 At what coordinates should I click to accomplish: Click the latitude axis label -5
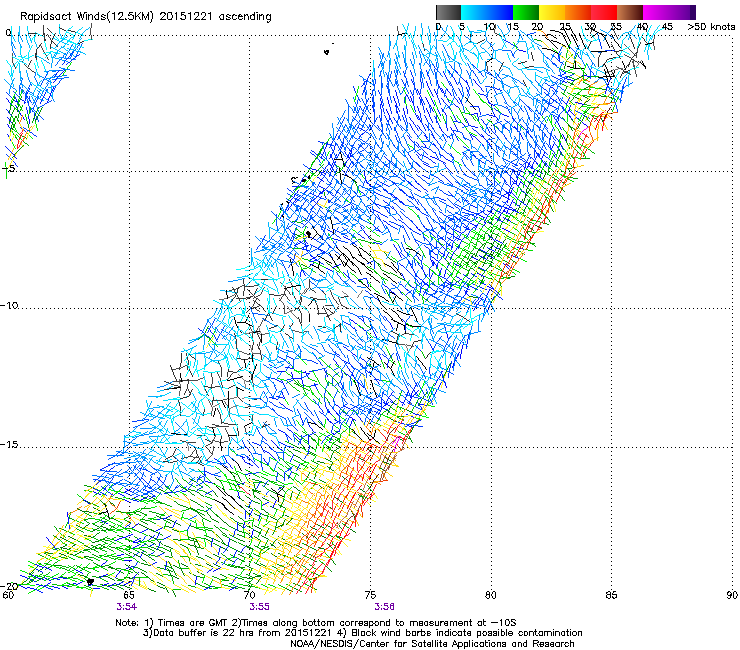click(8, 168)
